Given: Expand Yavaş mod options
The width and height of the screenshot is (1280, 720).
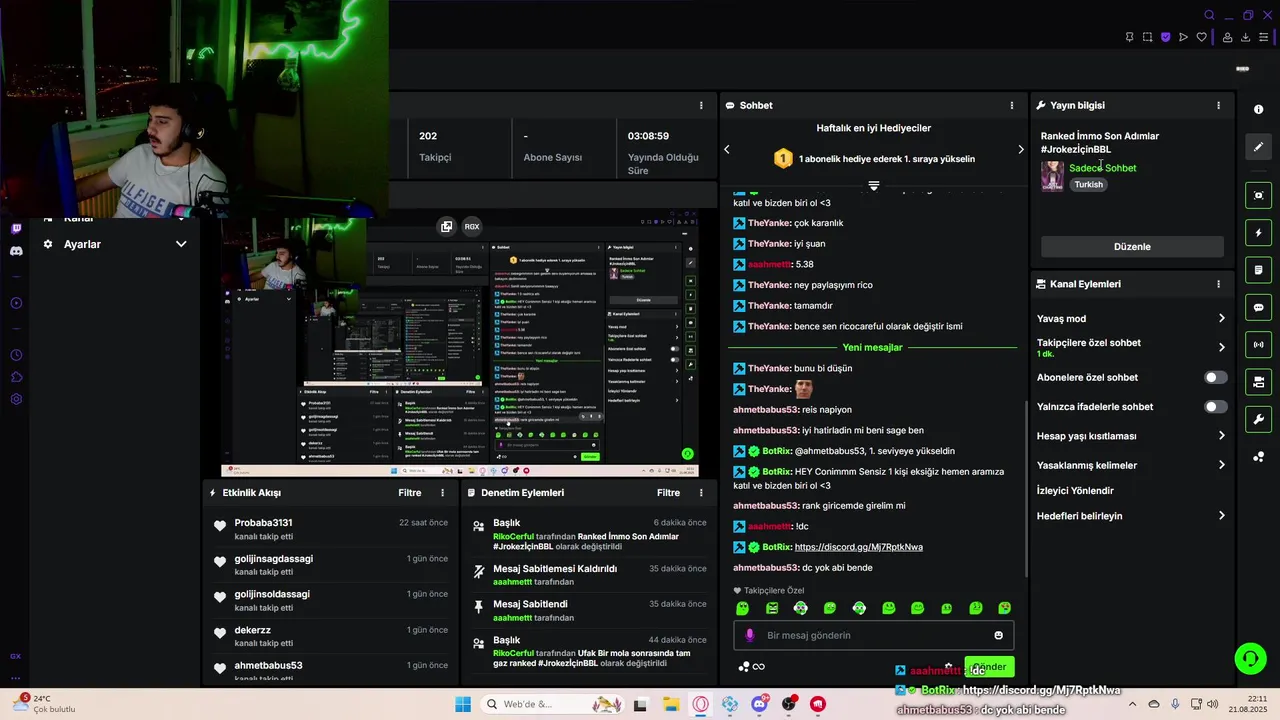Looking at the screenshot, I should tap(1221, 318).
